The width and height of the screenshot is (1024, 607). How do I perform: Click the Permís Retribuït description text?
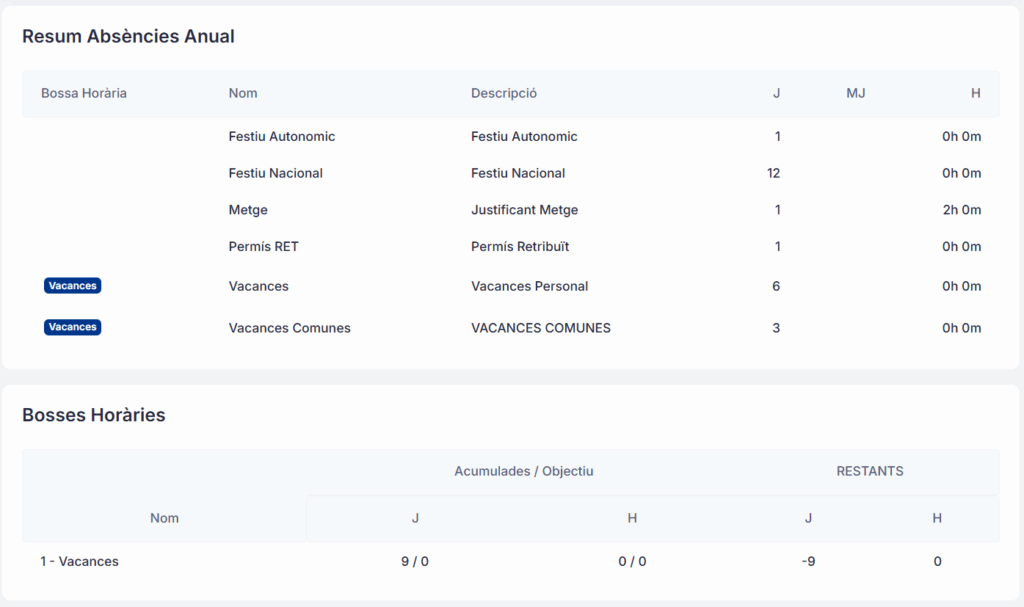[x=520, y=246]
